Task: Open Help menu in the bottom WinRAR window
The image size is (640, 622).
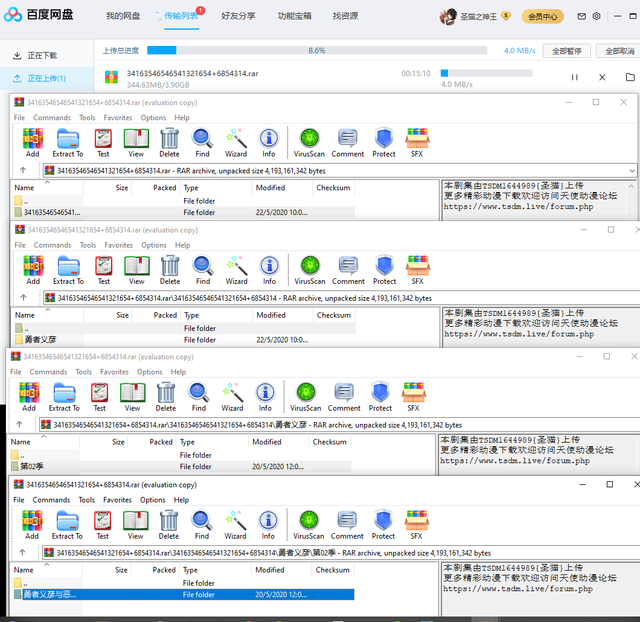Action: [x=181, y=500]
